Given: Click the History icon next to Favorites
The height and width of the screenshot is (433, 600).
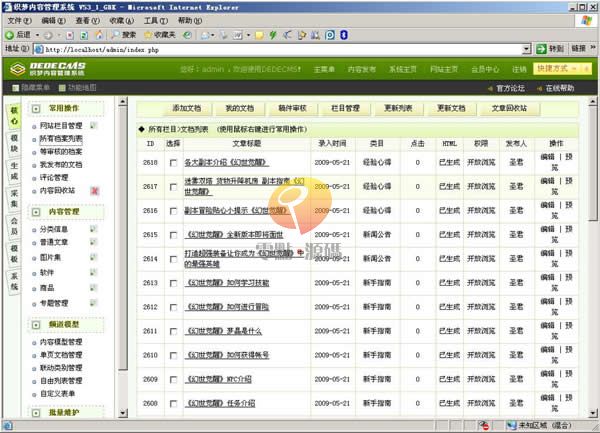Looking at the screenshot, I should [187, 35].
